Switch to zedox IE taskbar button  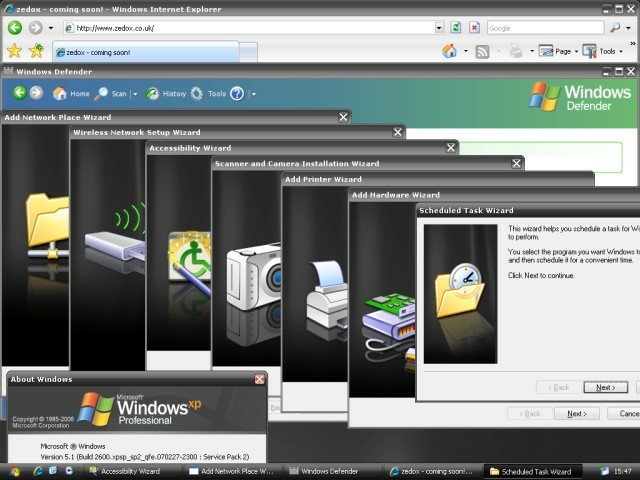click(x=432, y=471)
